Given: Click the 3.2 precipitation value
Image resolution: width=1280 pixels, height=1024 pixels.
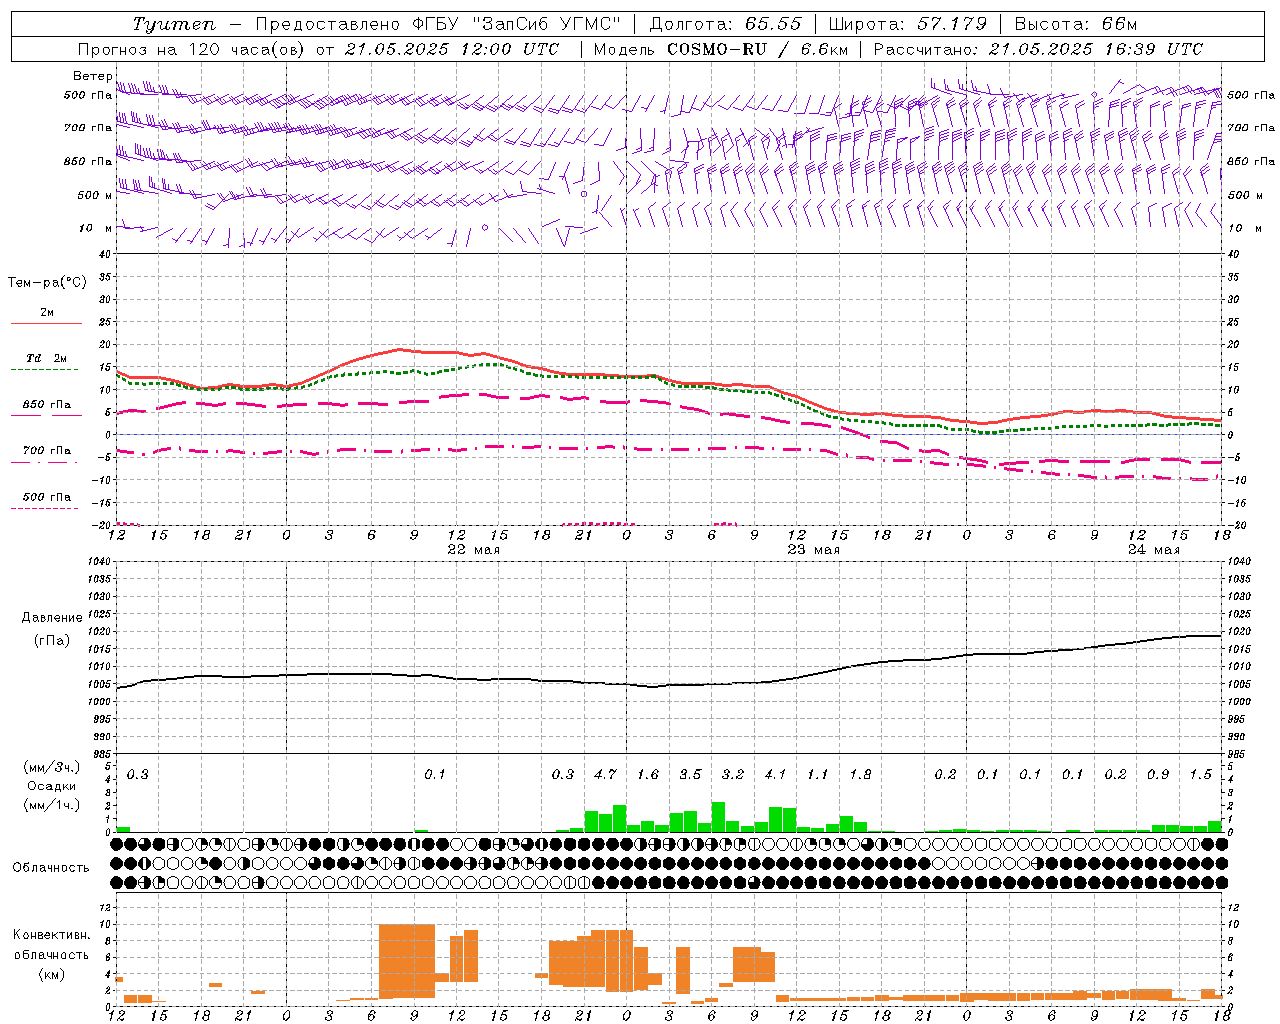Looking at the screenshot, I should pos(733,774).
